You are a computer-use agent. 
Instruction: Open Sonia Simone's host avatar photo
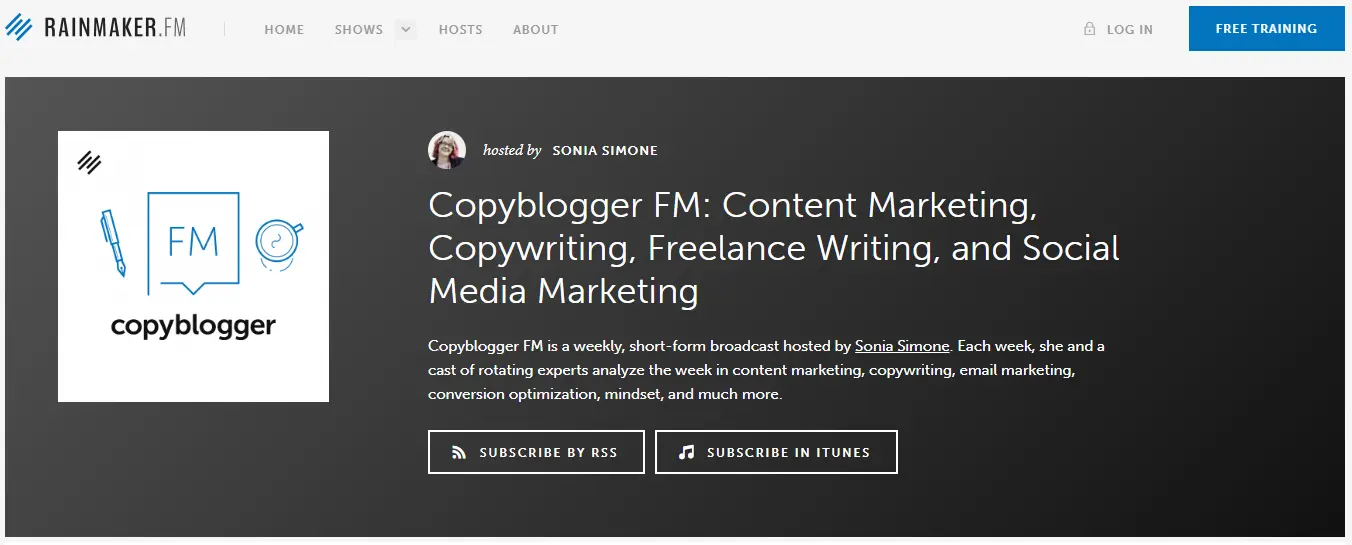click(446, 150)
